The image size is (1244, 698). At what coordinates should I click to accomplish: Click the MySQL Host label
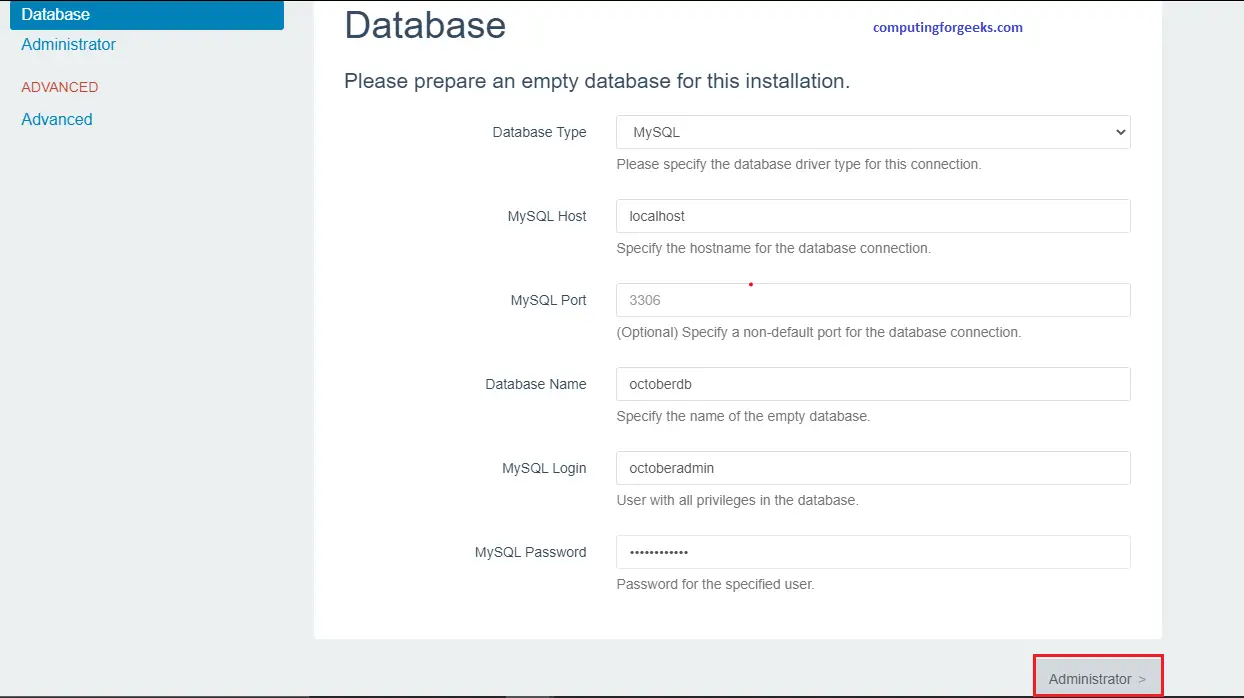pyautogui.click(x=546, y=216)
